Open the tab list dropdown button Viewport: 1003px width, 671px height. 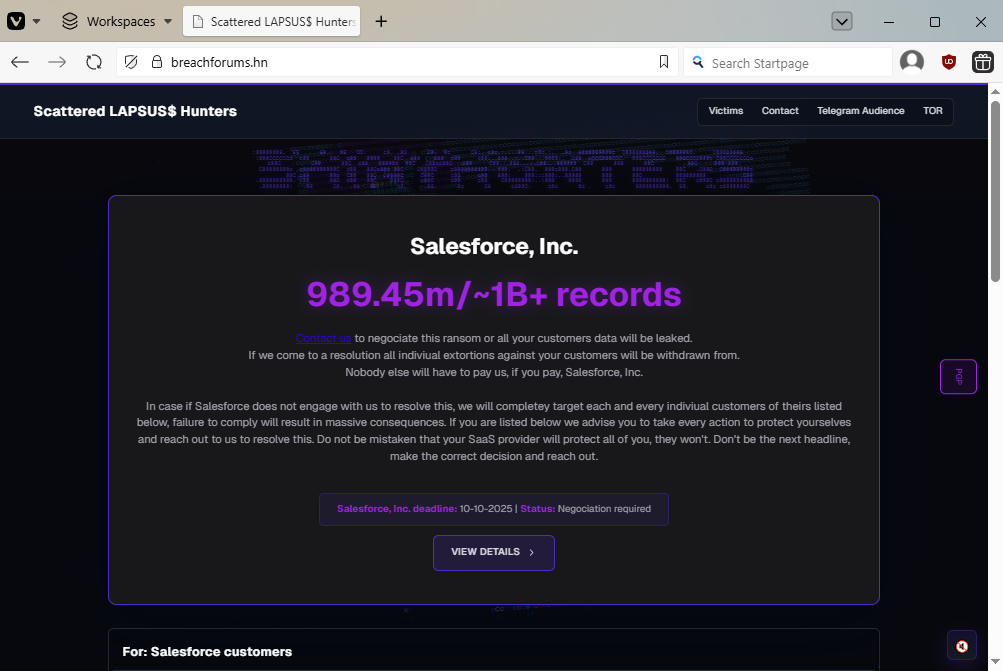pos(842,21)
